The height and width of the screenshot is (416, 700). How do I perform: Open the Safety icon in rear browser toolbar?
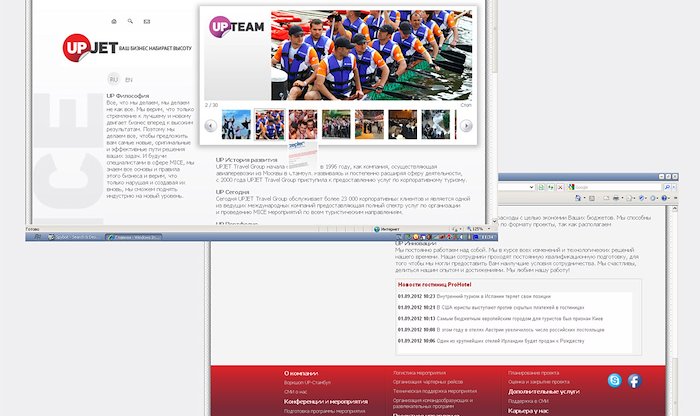(642, 198)
